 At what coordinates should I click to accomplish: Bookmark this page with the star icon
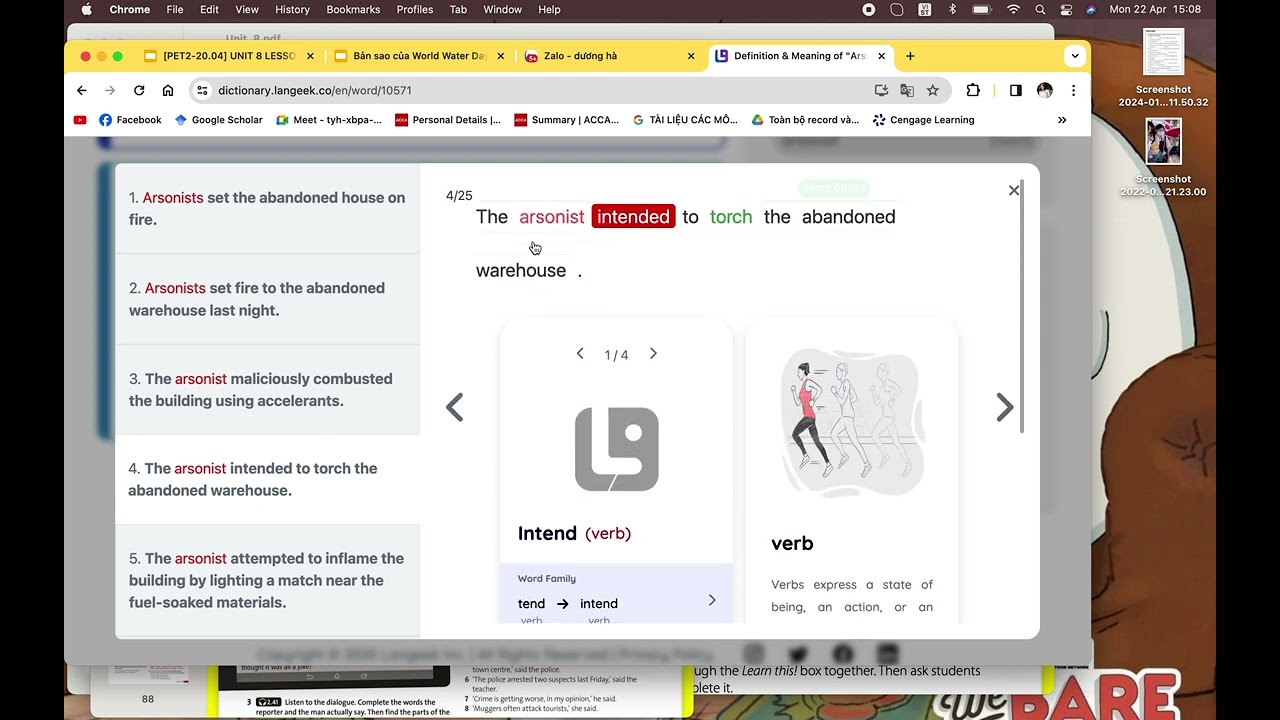[933, 90]
